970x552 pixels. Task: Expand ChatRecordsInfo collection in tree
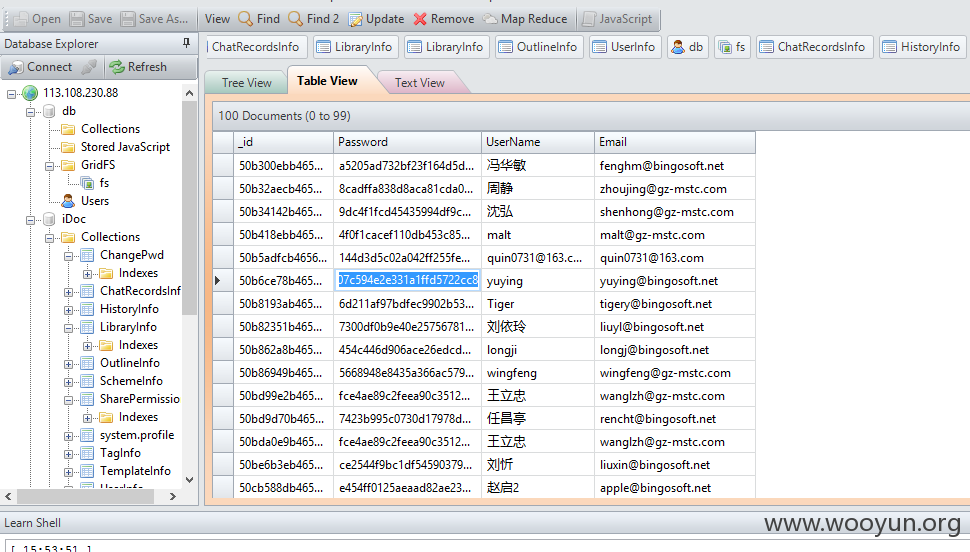tap(69, 292)
